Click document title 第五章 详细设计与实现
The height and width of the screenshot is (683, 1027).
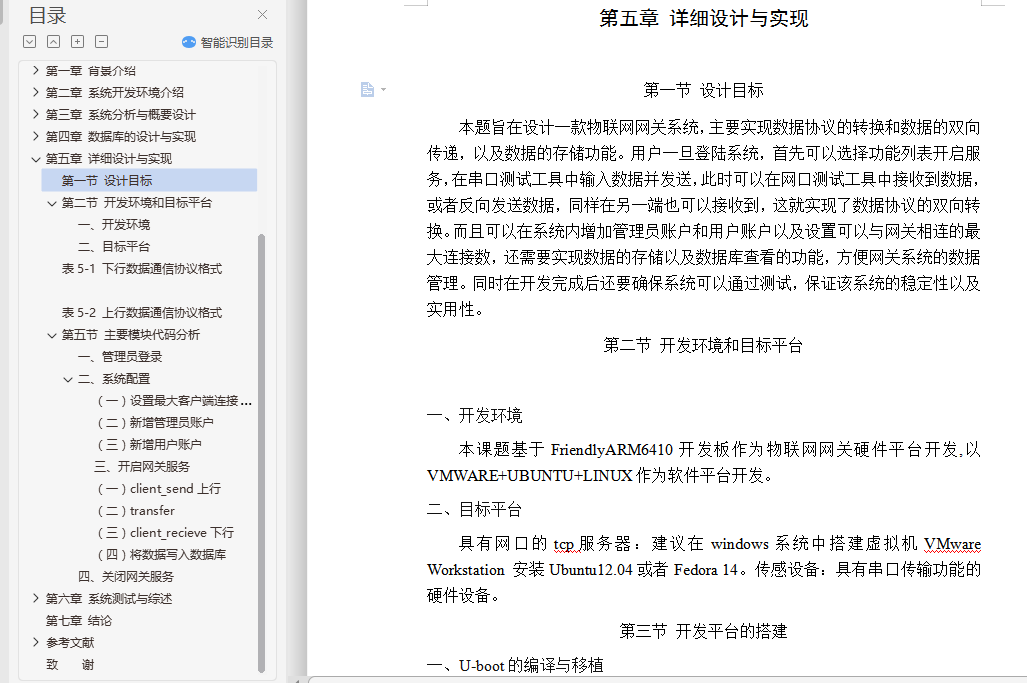[x=703, y=18]
